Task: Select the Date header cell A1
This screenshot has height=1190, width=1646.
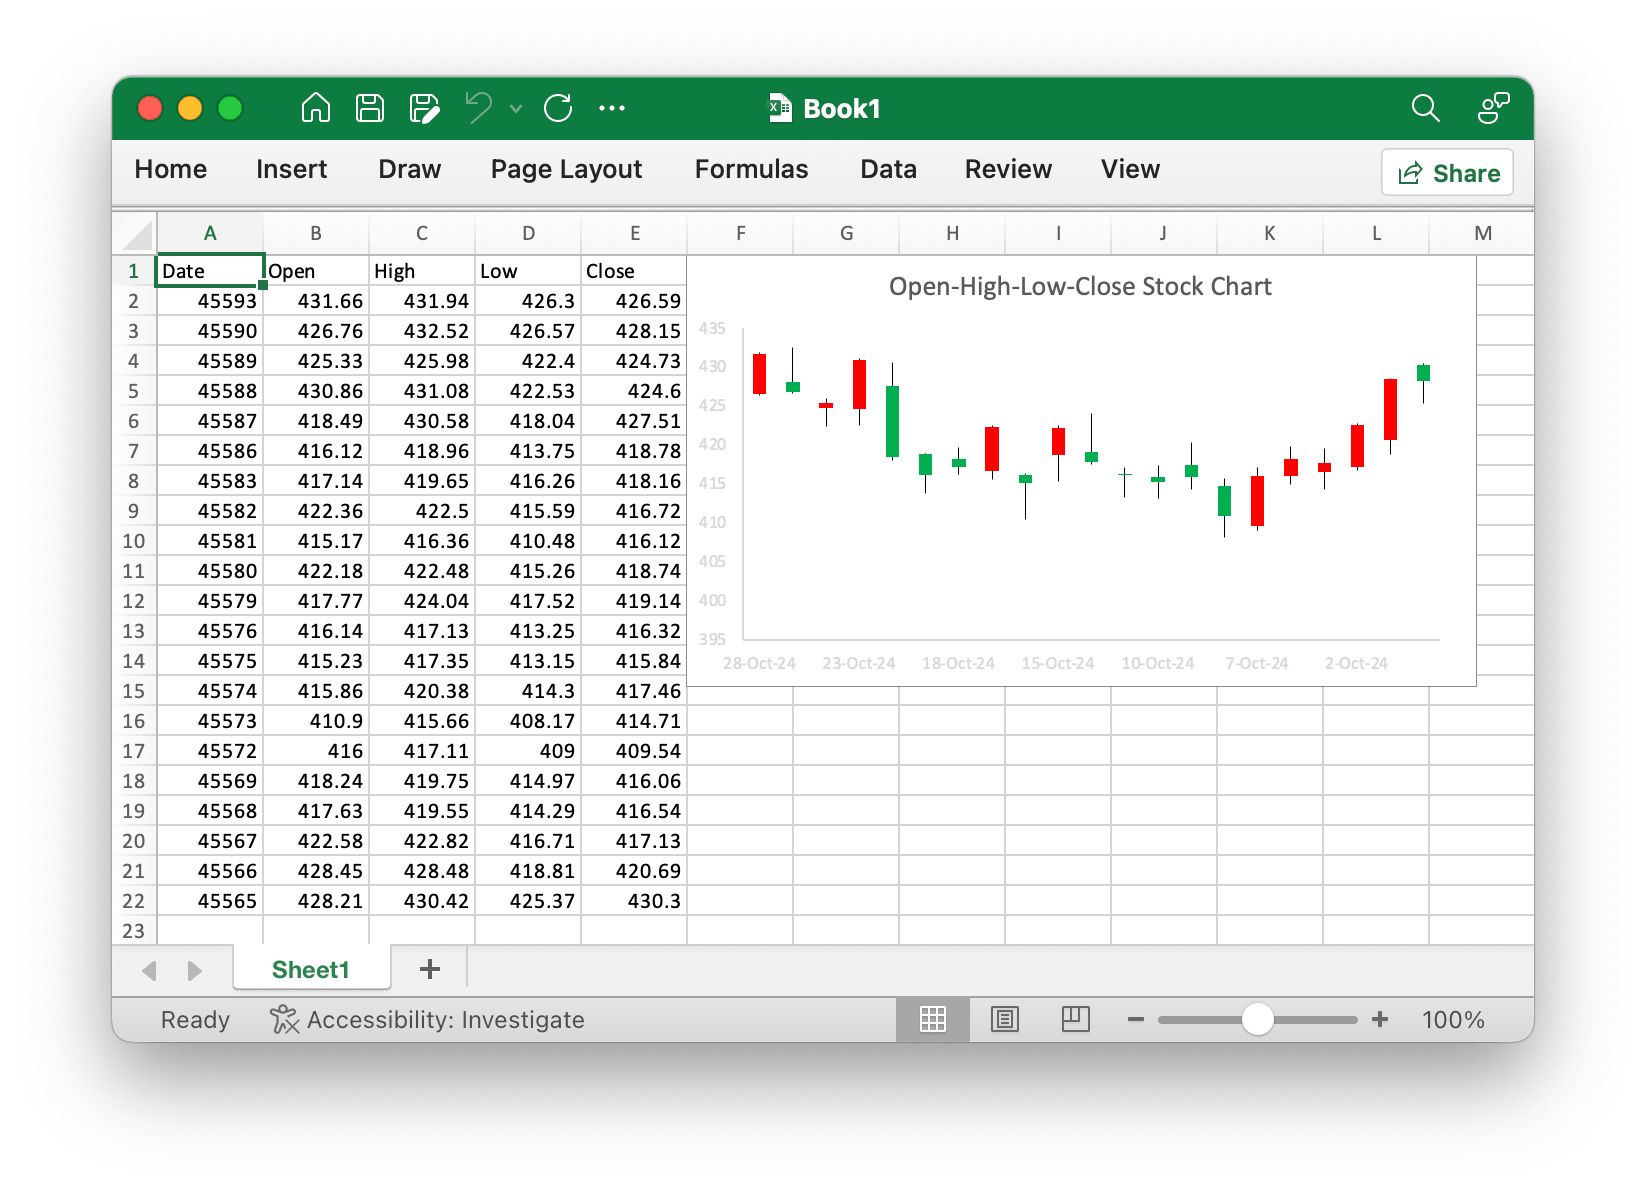Action: click(x=210, y=271)
